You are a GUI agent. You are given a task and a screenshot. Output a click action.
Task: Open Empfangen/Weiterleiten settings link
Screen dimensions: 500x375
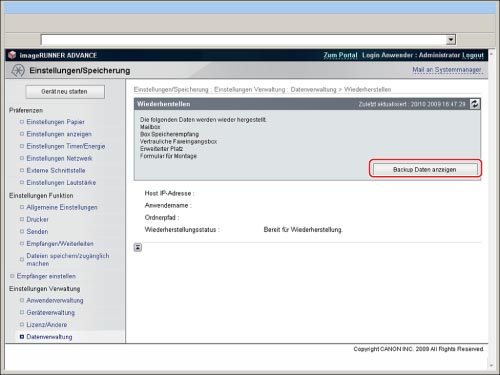60,244
